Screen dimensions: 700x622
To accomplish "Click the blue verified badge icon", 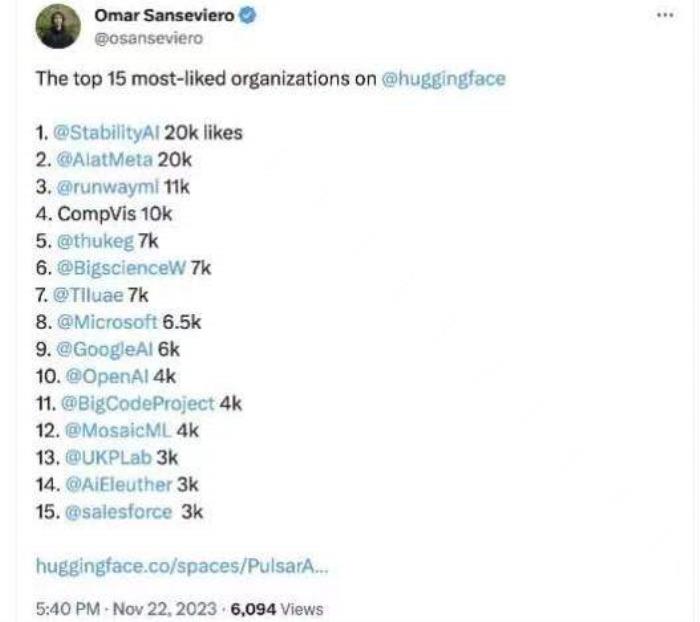I will (x=248, y=16).
